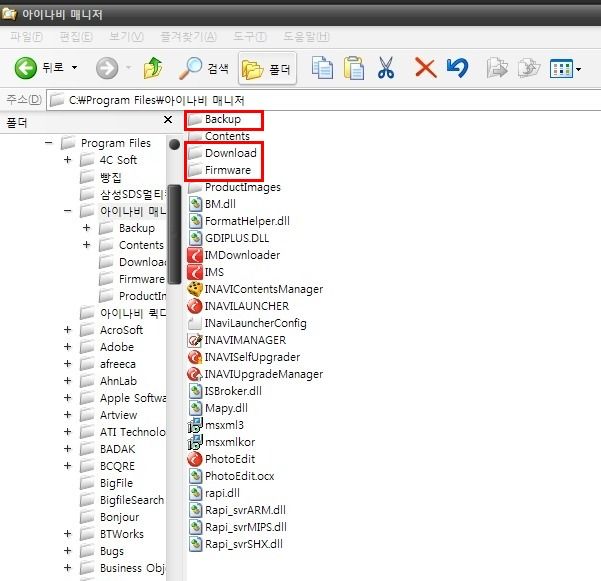Select the Contents folder in file list
Image resolution: width=601 pixels, height=581 pixels.
219,136
